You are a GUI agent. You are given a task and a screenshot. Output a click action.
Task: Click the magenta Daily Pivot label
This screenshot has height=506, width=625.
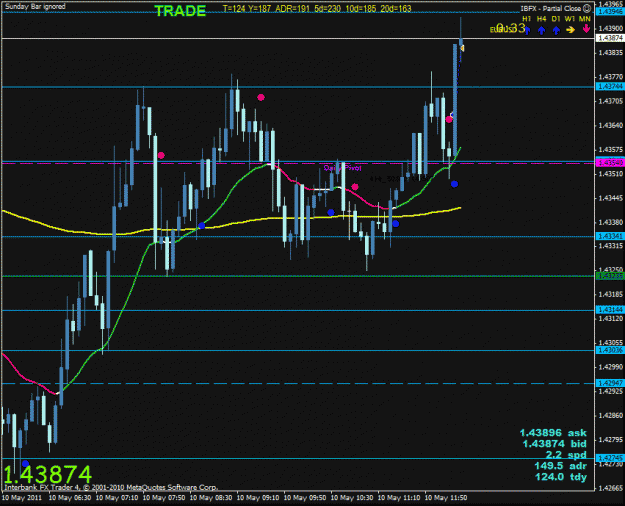click(x=342, y=168)
